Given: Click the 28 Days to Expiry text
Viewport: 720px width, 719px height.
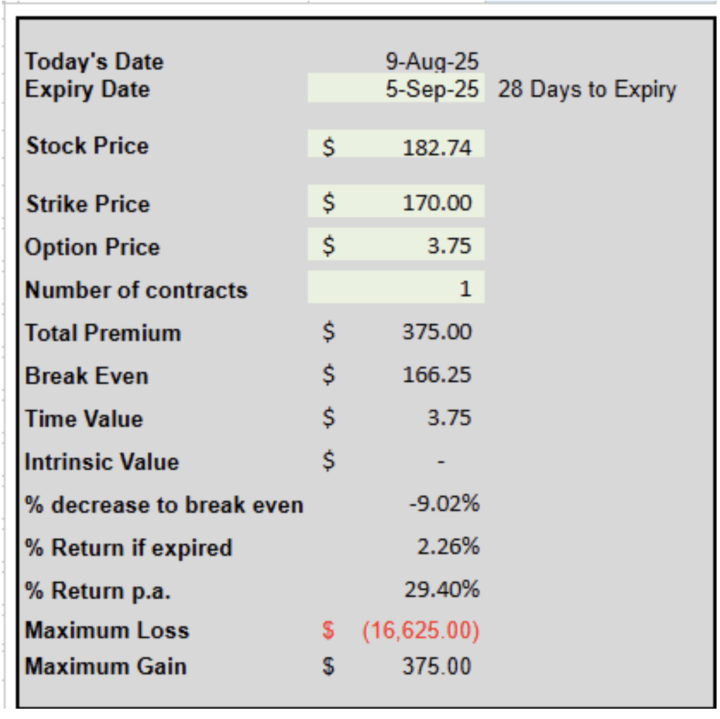Looking at the screenshot, I should click(x=587, y=89).
